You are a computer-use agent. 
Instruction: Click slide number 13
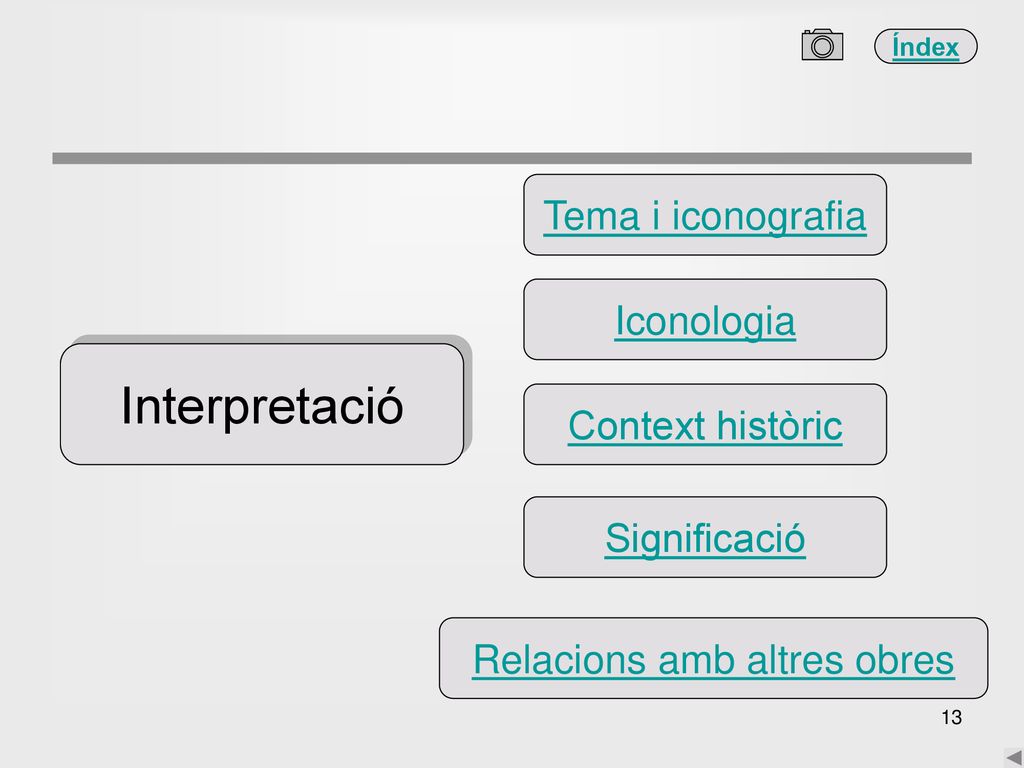pyautogui.click(x=952, y=717)
